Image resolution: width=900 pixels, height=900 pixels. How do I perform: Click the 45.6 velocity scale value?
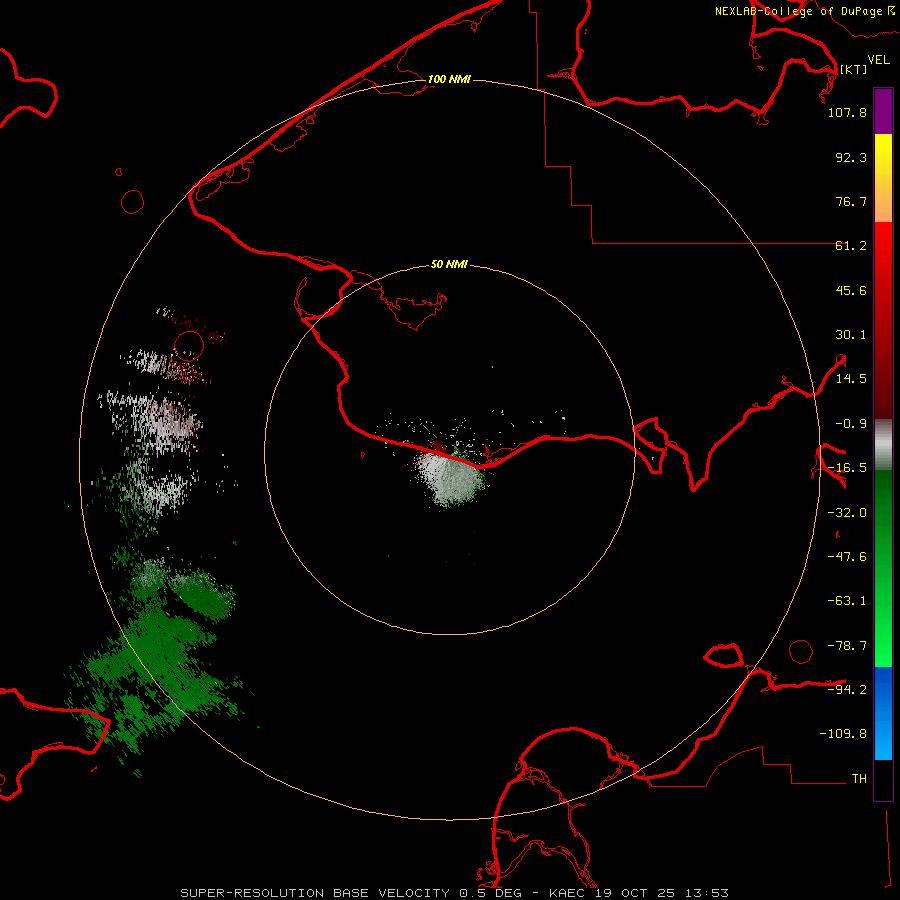[851, 290]
